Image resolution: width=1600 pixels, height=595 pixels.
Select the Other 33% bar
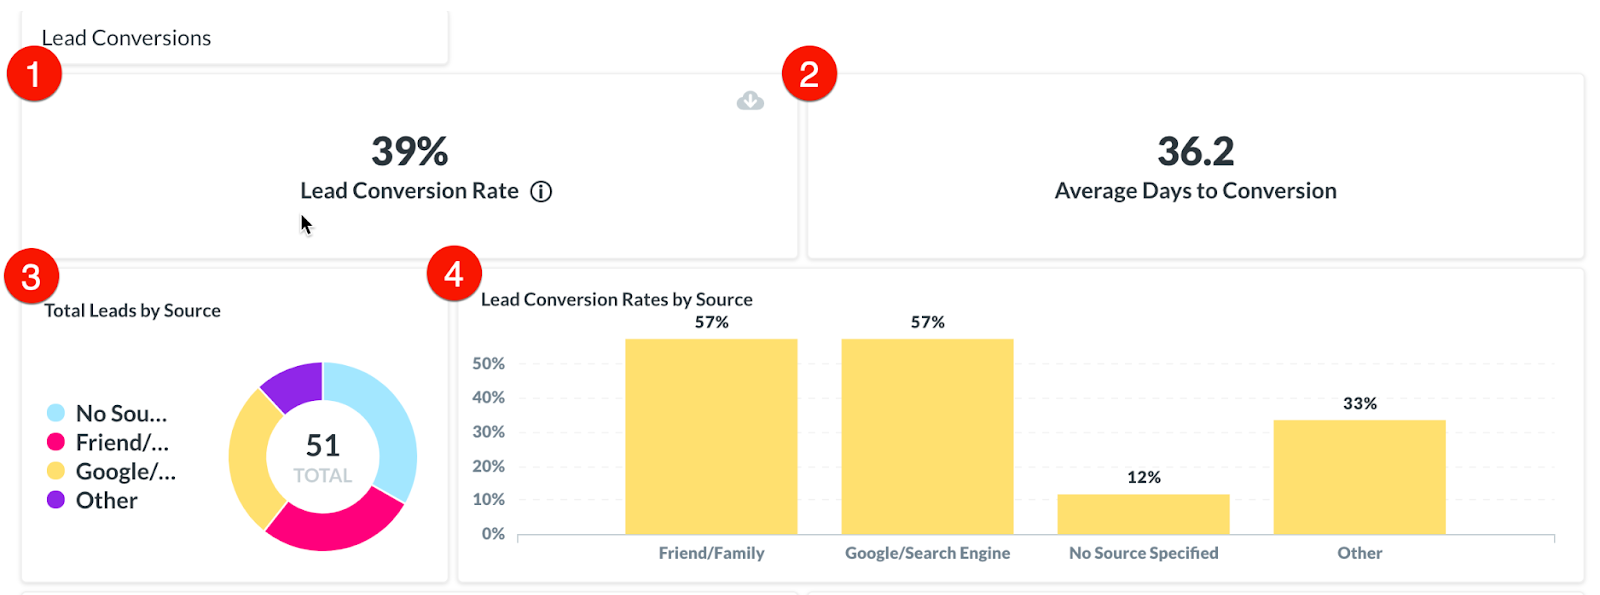pos(1359,477)
